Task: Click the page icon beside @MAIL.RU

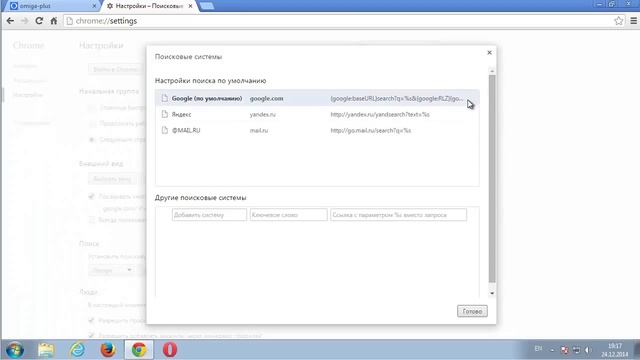Action: [164, 130]
